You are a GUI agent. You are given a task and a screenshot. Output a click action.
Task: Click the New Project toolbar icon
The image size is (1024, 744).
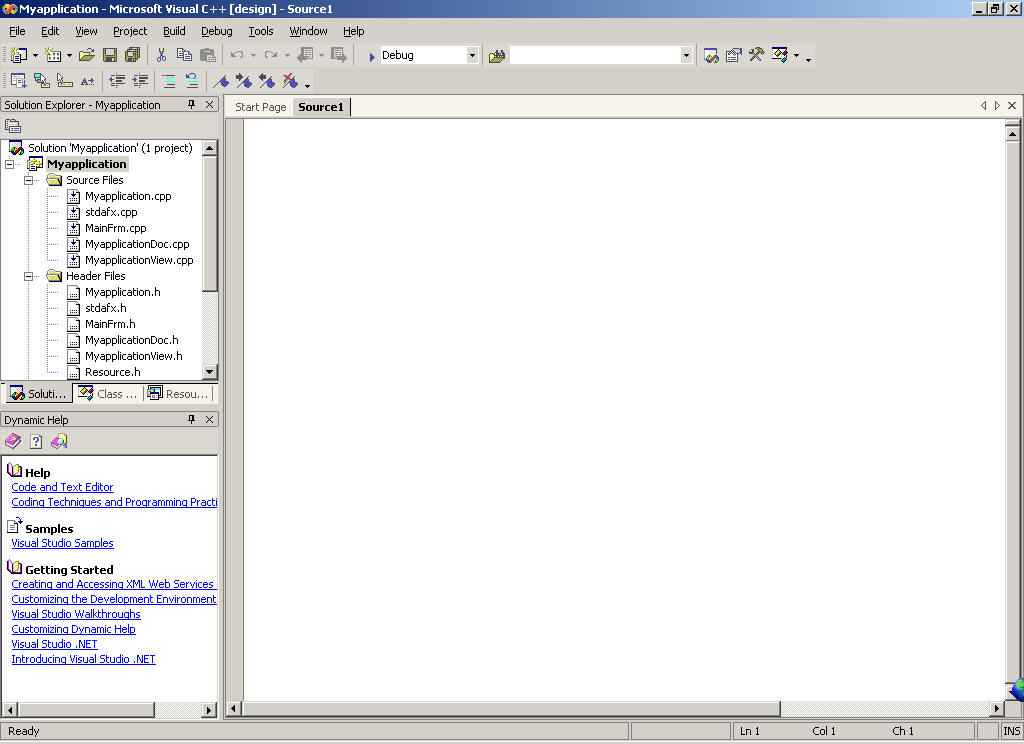(x=19, y=56)
